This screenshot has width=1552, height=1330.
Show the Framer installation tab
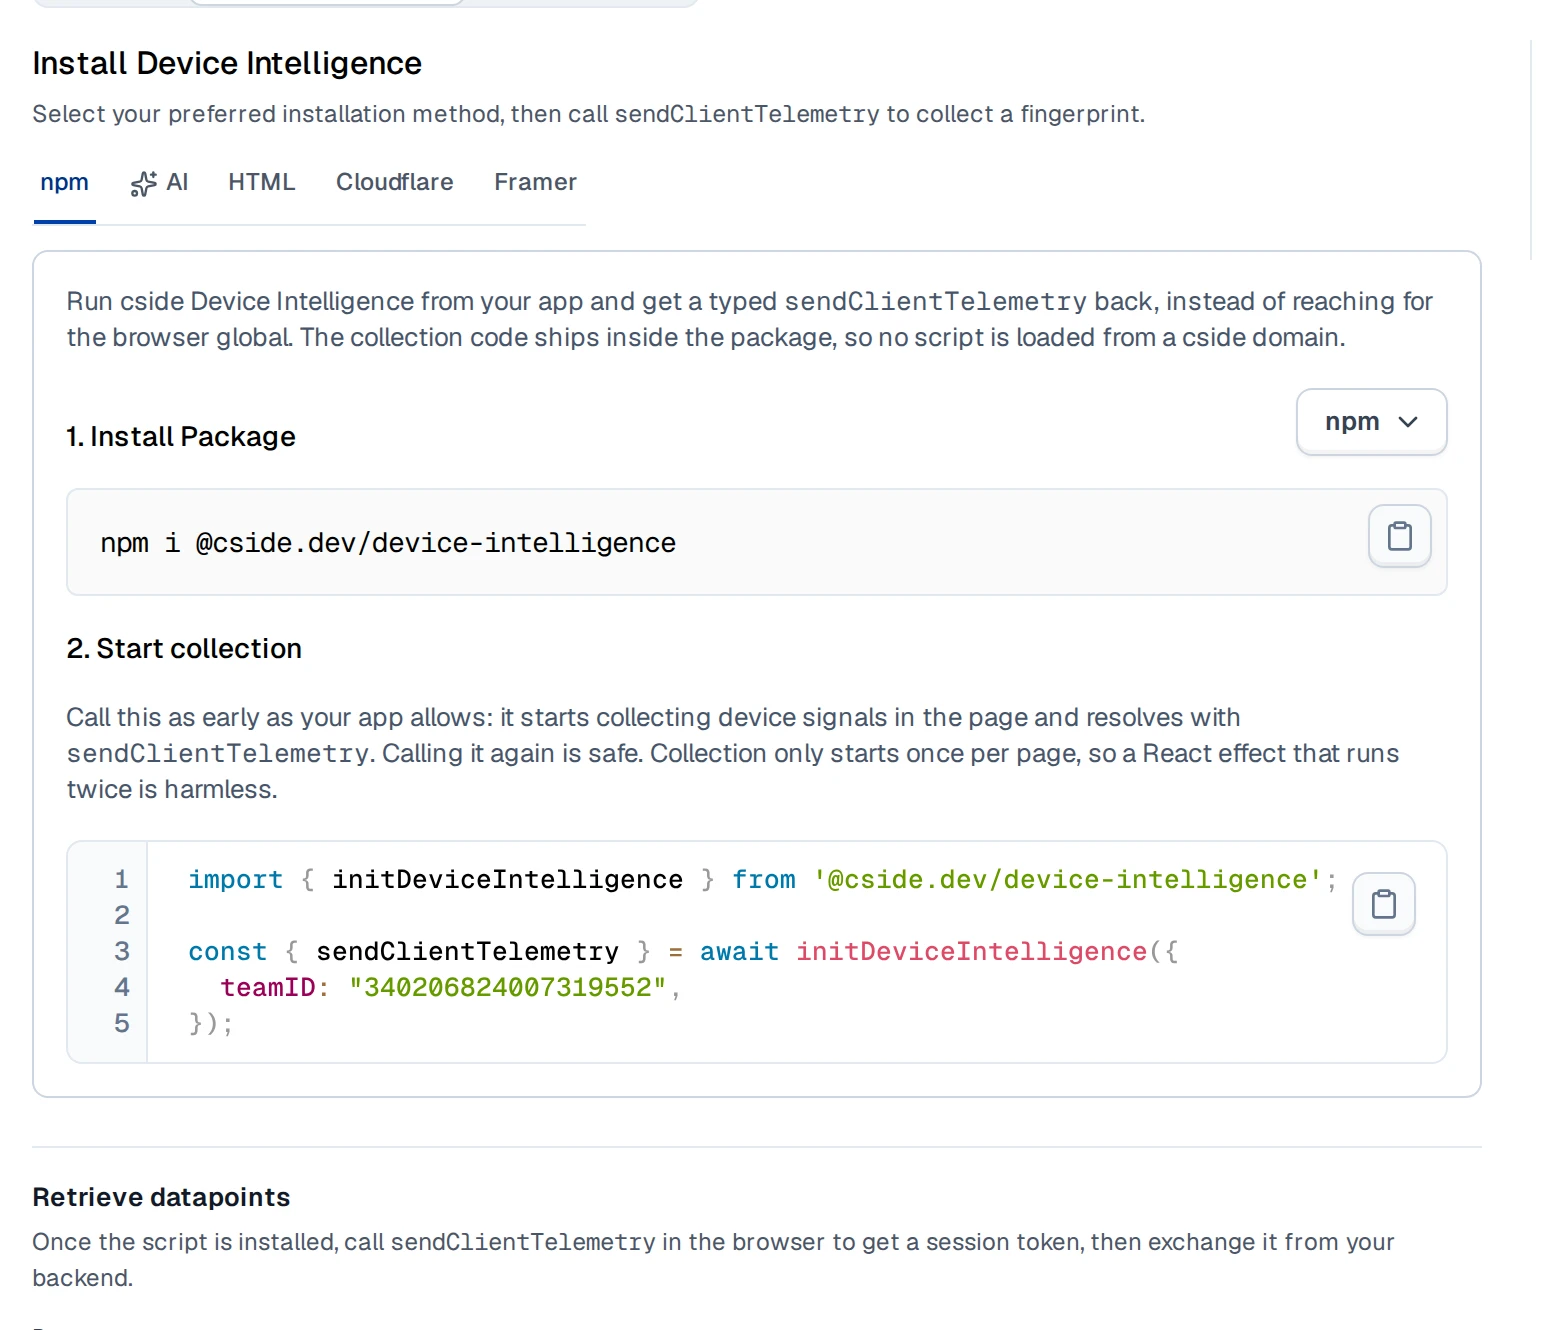click(x=535, y=182)
